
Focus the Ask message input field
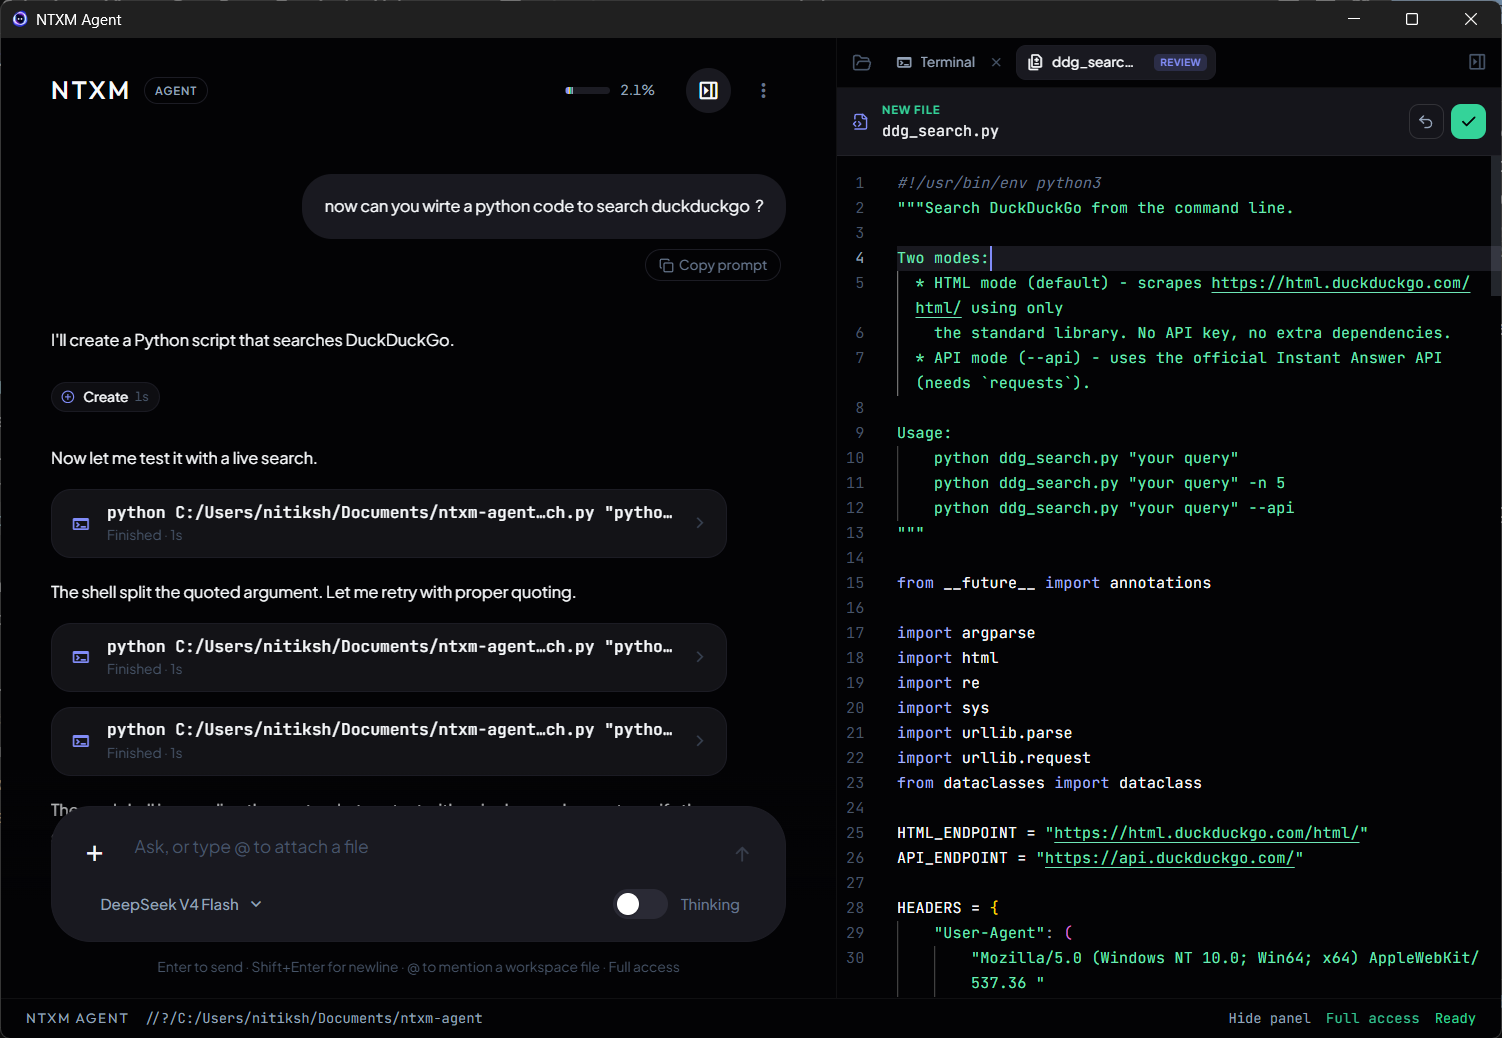coord(420,848)
